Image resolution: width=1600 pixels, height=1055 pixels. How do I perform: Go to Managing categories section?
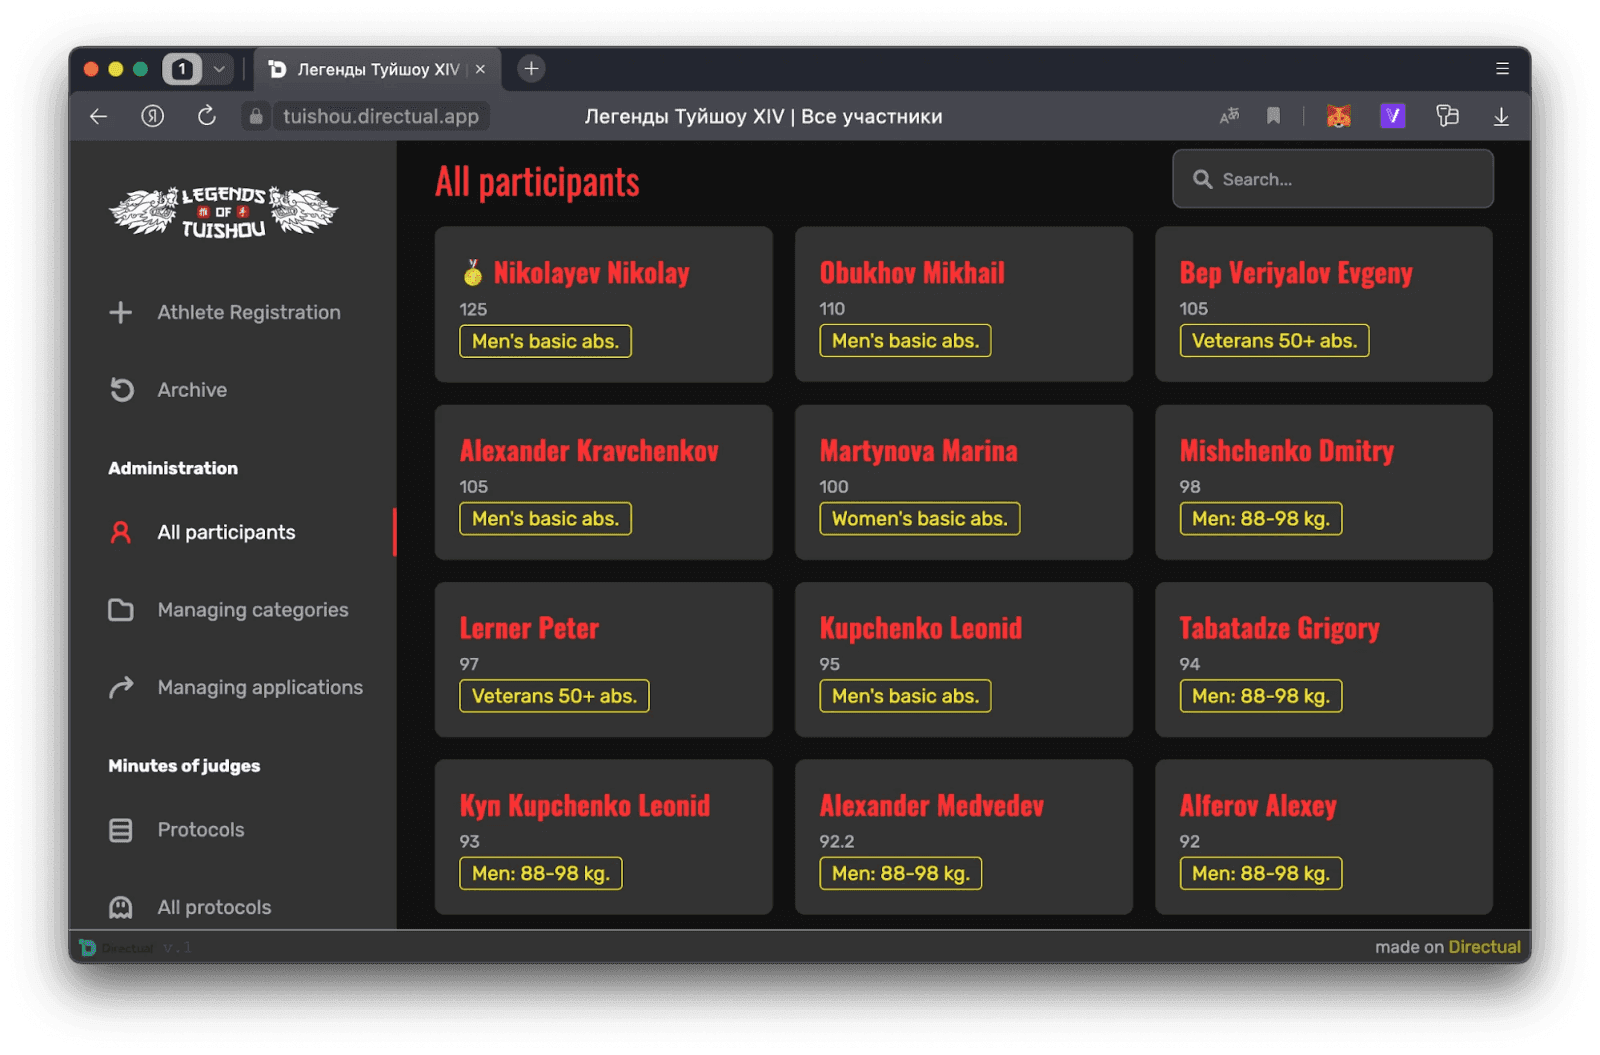[252, 610]
